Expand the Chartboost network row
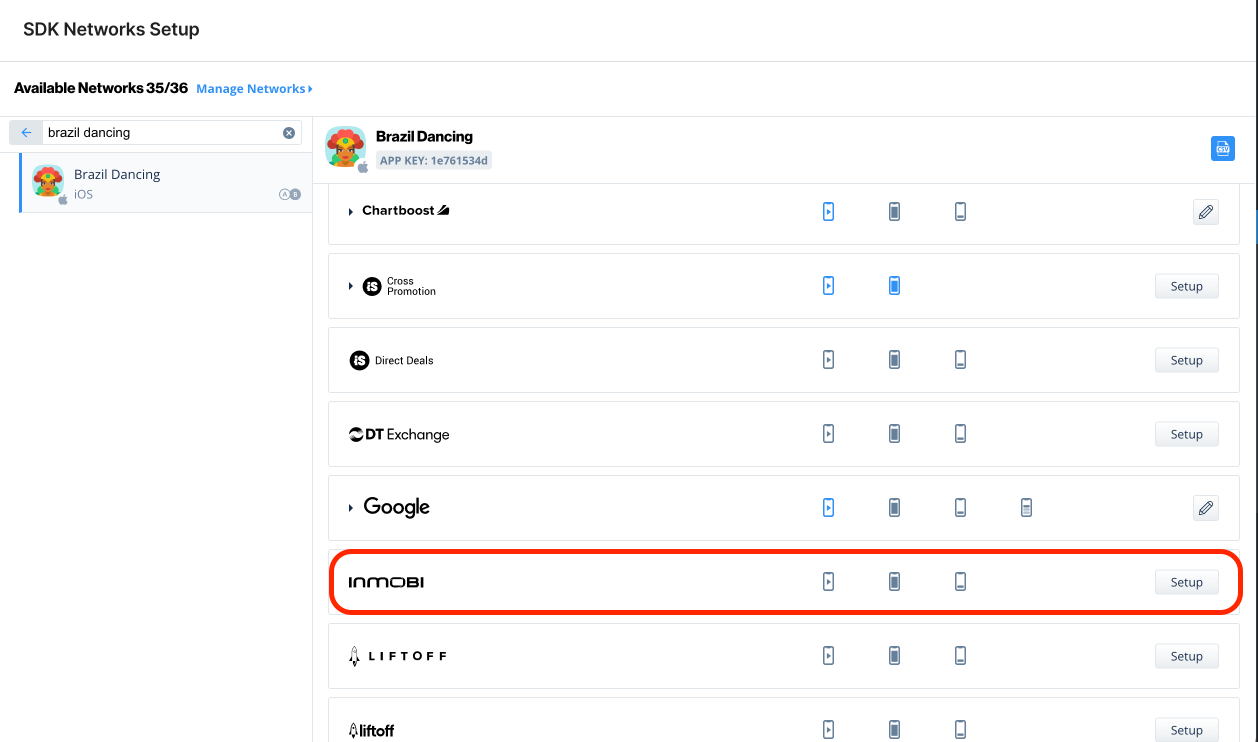Image resolution: width=1258 pixels, height=742 pixels. [x=351, y=212]
